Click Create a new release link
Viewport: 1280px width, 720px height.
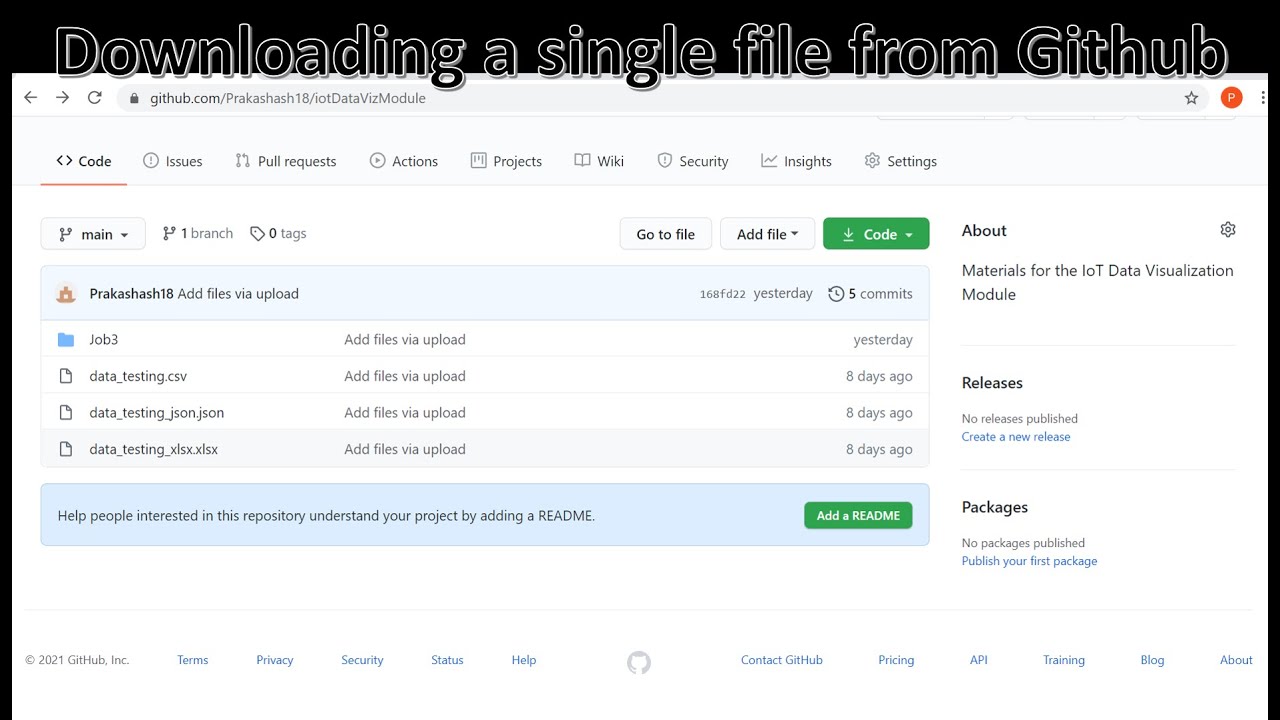(1016, 437)
